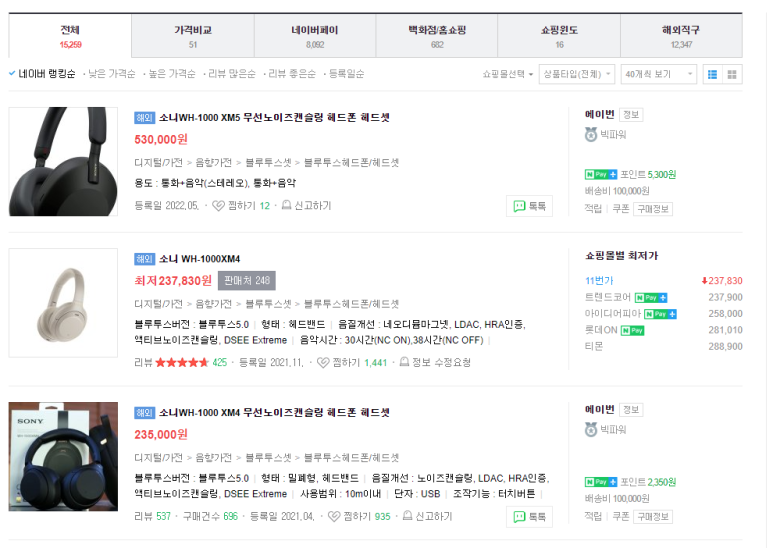Switch to list view icon

[x=712, y=74]
